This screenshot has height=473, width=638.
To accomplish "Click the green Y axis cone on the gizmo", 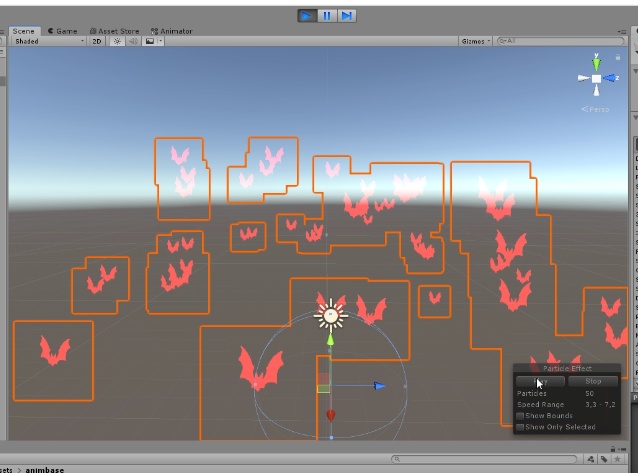I will (596, 63).
